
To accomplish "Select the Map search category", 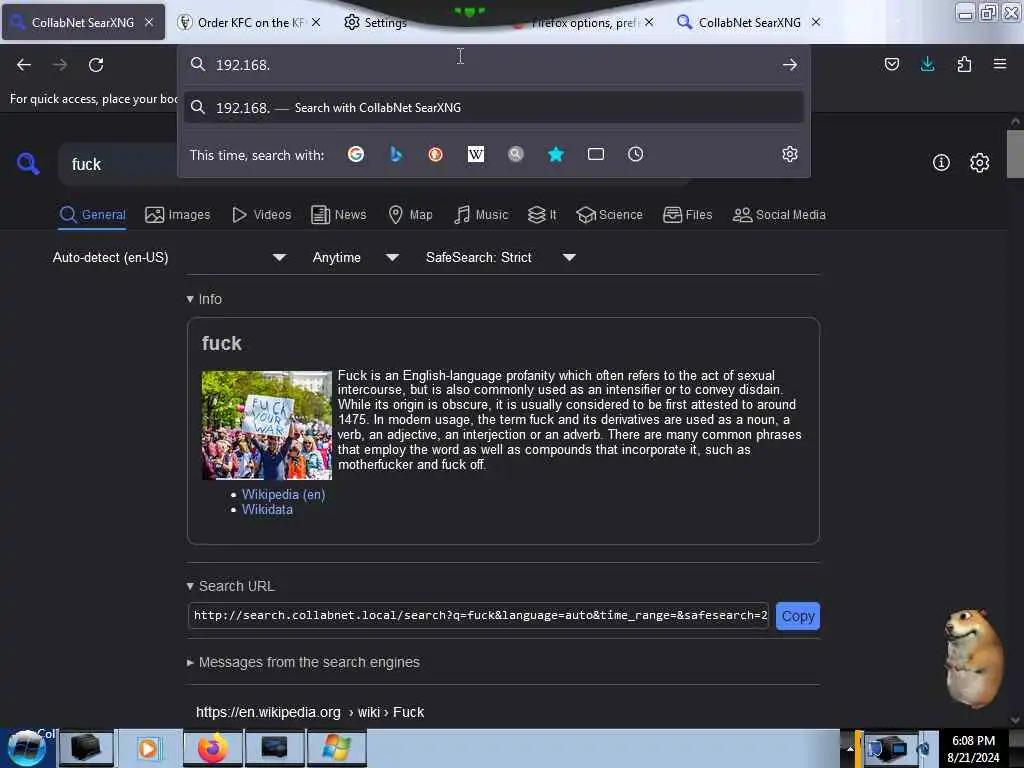I will (410, 215).
